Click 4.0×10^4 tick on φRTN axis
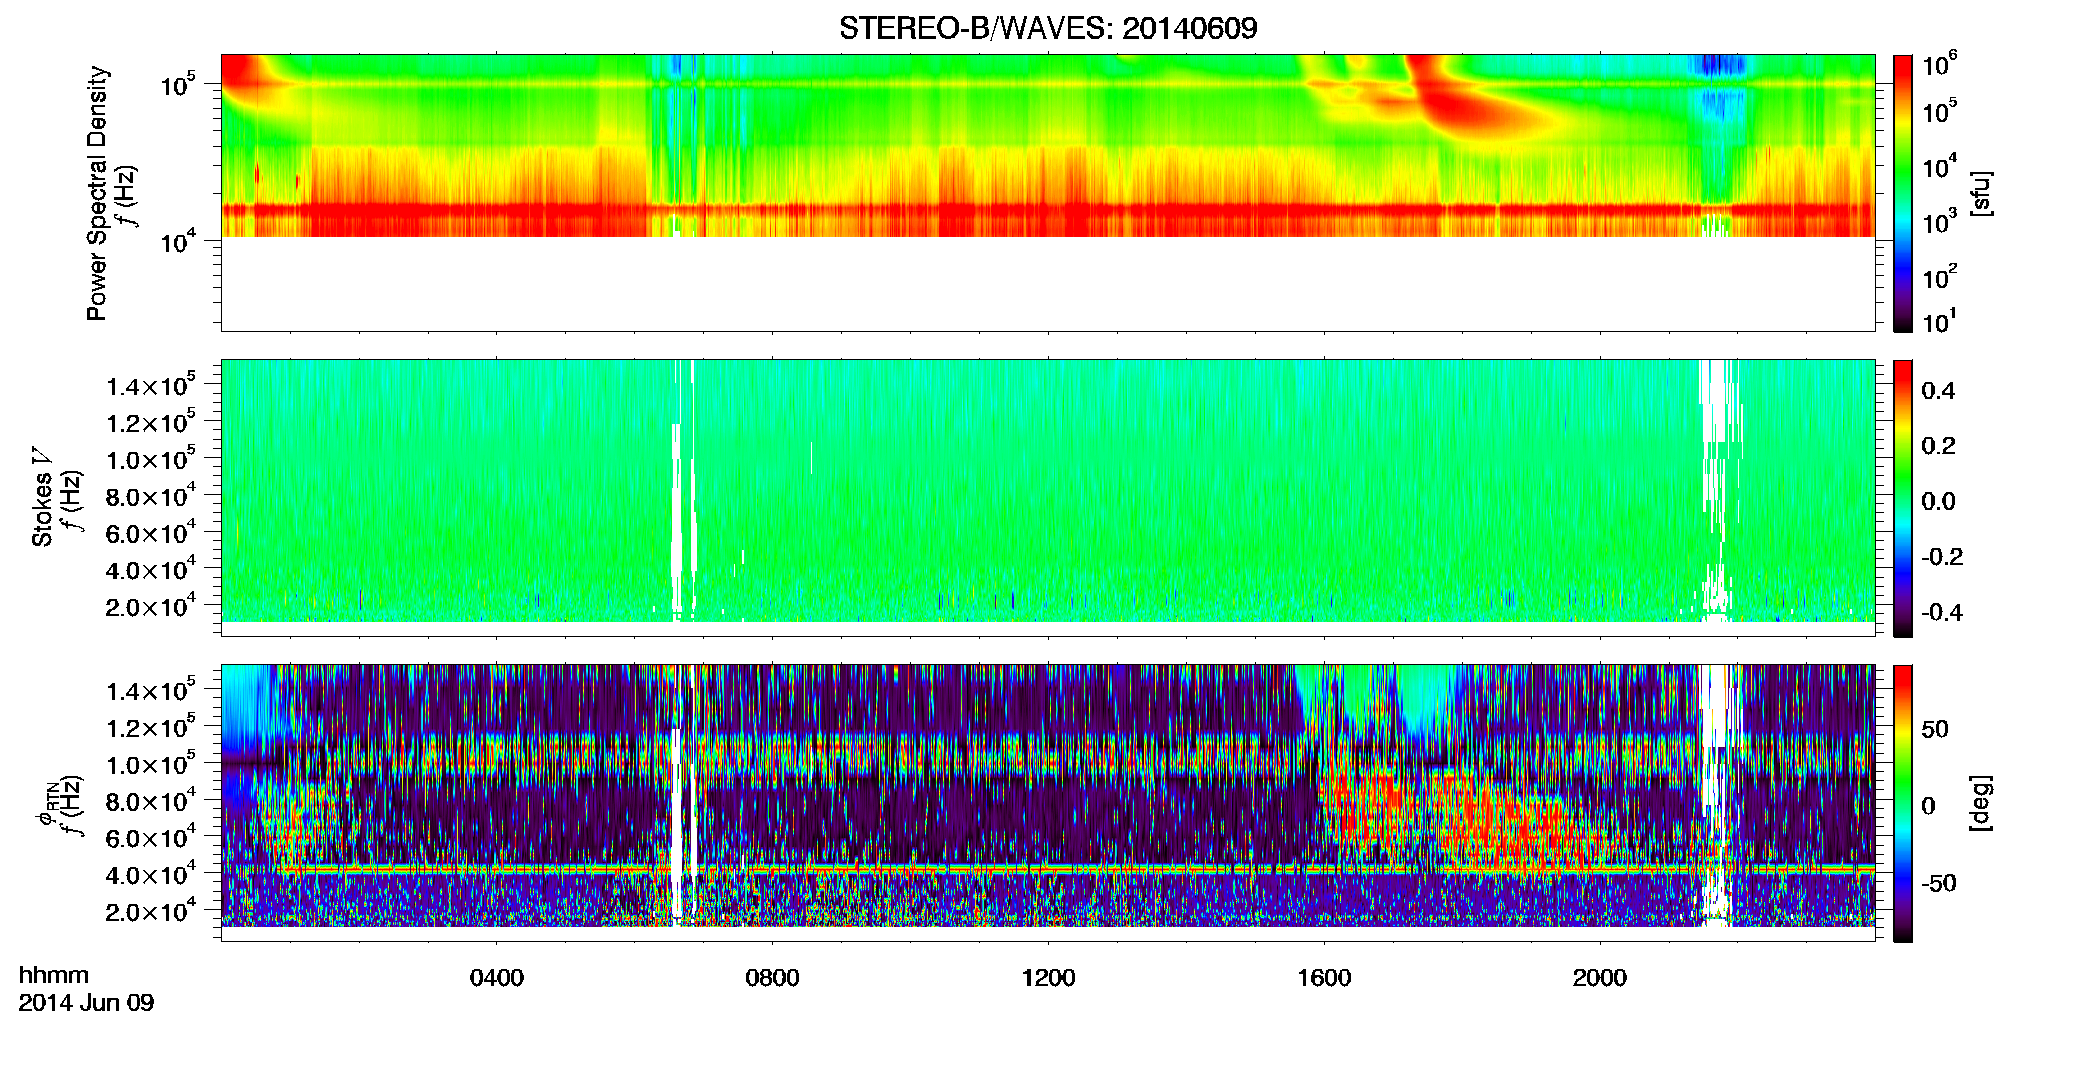This screenshot has width=2096, height=1080. click(150, 875)
